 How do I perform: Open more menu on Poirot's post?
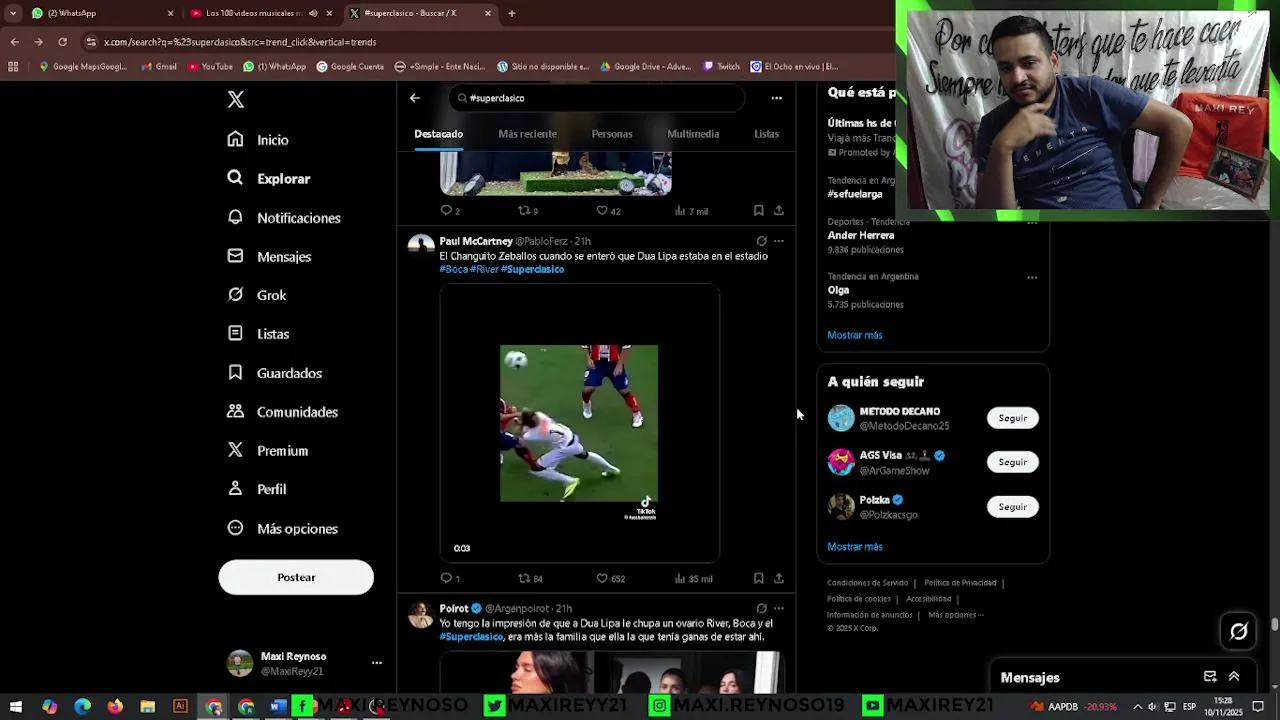click(779, 608)
